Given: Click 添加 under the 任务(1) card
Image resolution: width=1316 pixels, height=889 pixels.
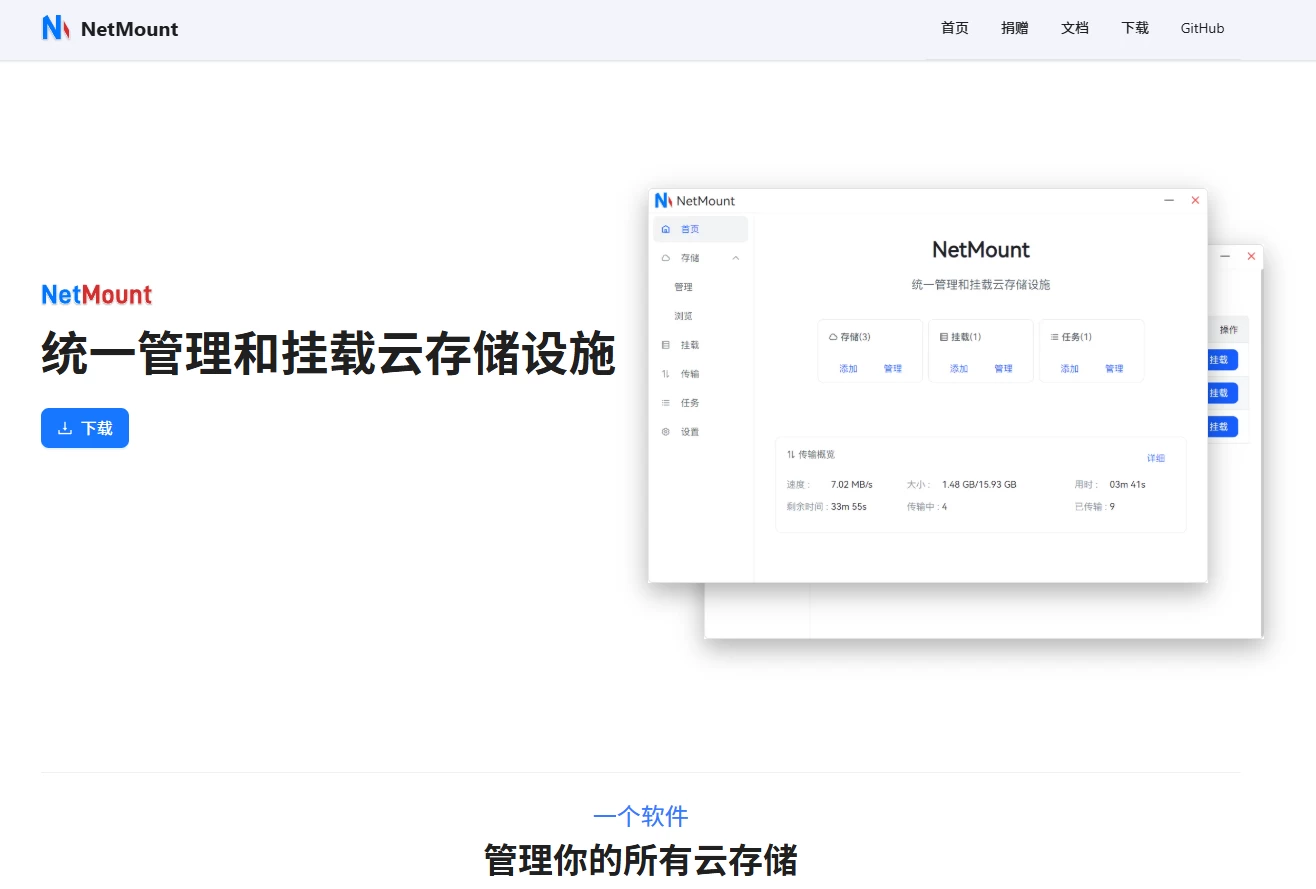Looking at the screenshot, I should coord(1068,368).
